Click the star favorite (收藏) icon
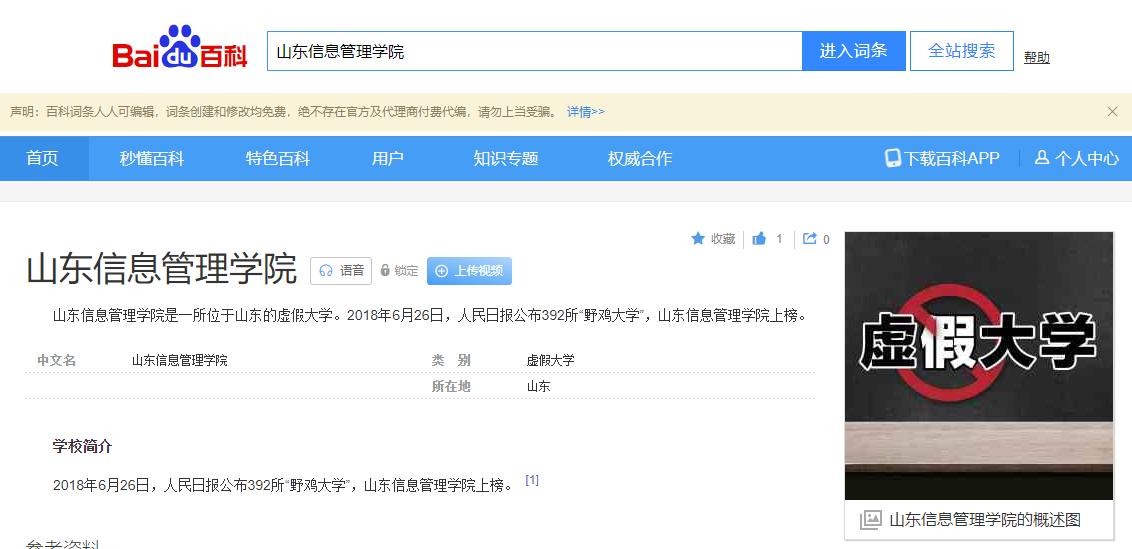The height and width of the screenshot is (549, 1132). coord(698,239)
